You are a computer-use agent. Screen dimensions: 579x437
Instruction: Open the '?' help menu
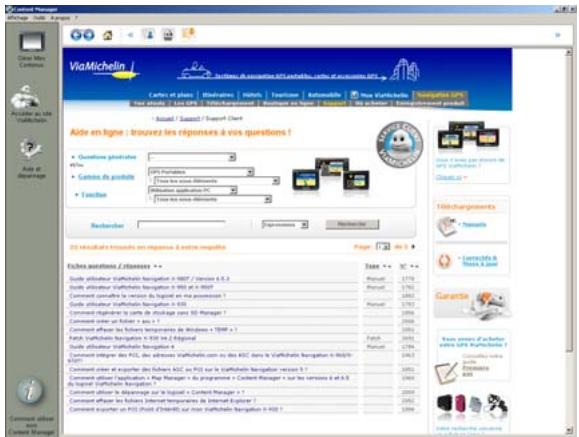(x=76, y=18)
